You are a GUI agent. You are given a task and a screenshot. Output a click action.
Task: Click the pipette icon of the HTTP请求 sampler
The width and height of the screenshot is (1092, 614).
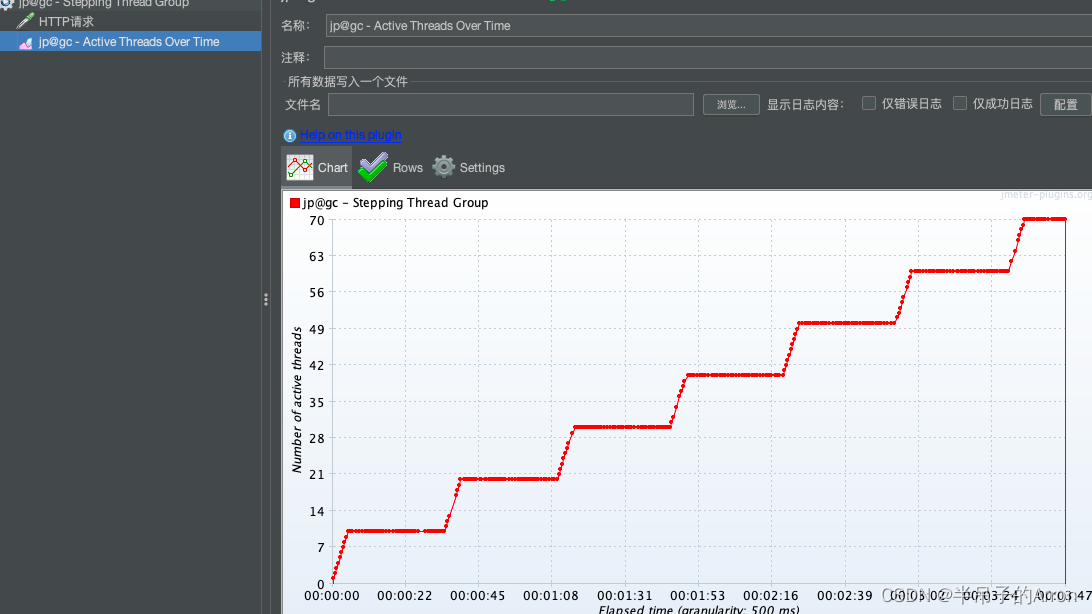26,20
